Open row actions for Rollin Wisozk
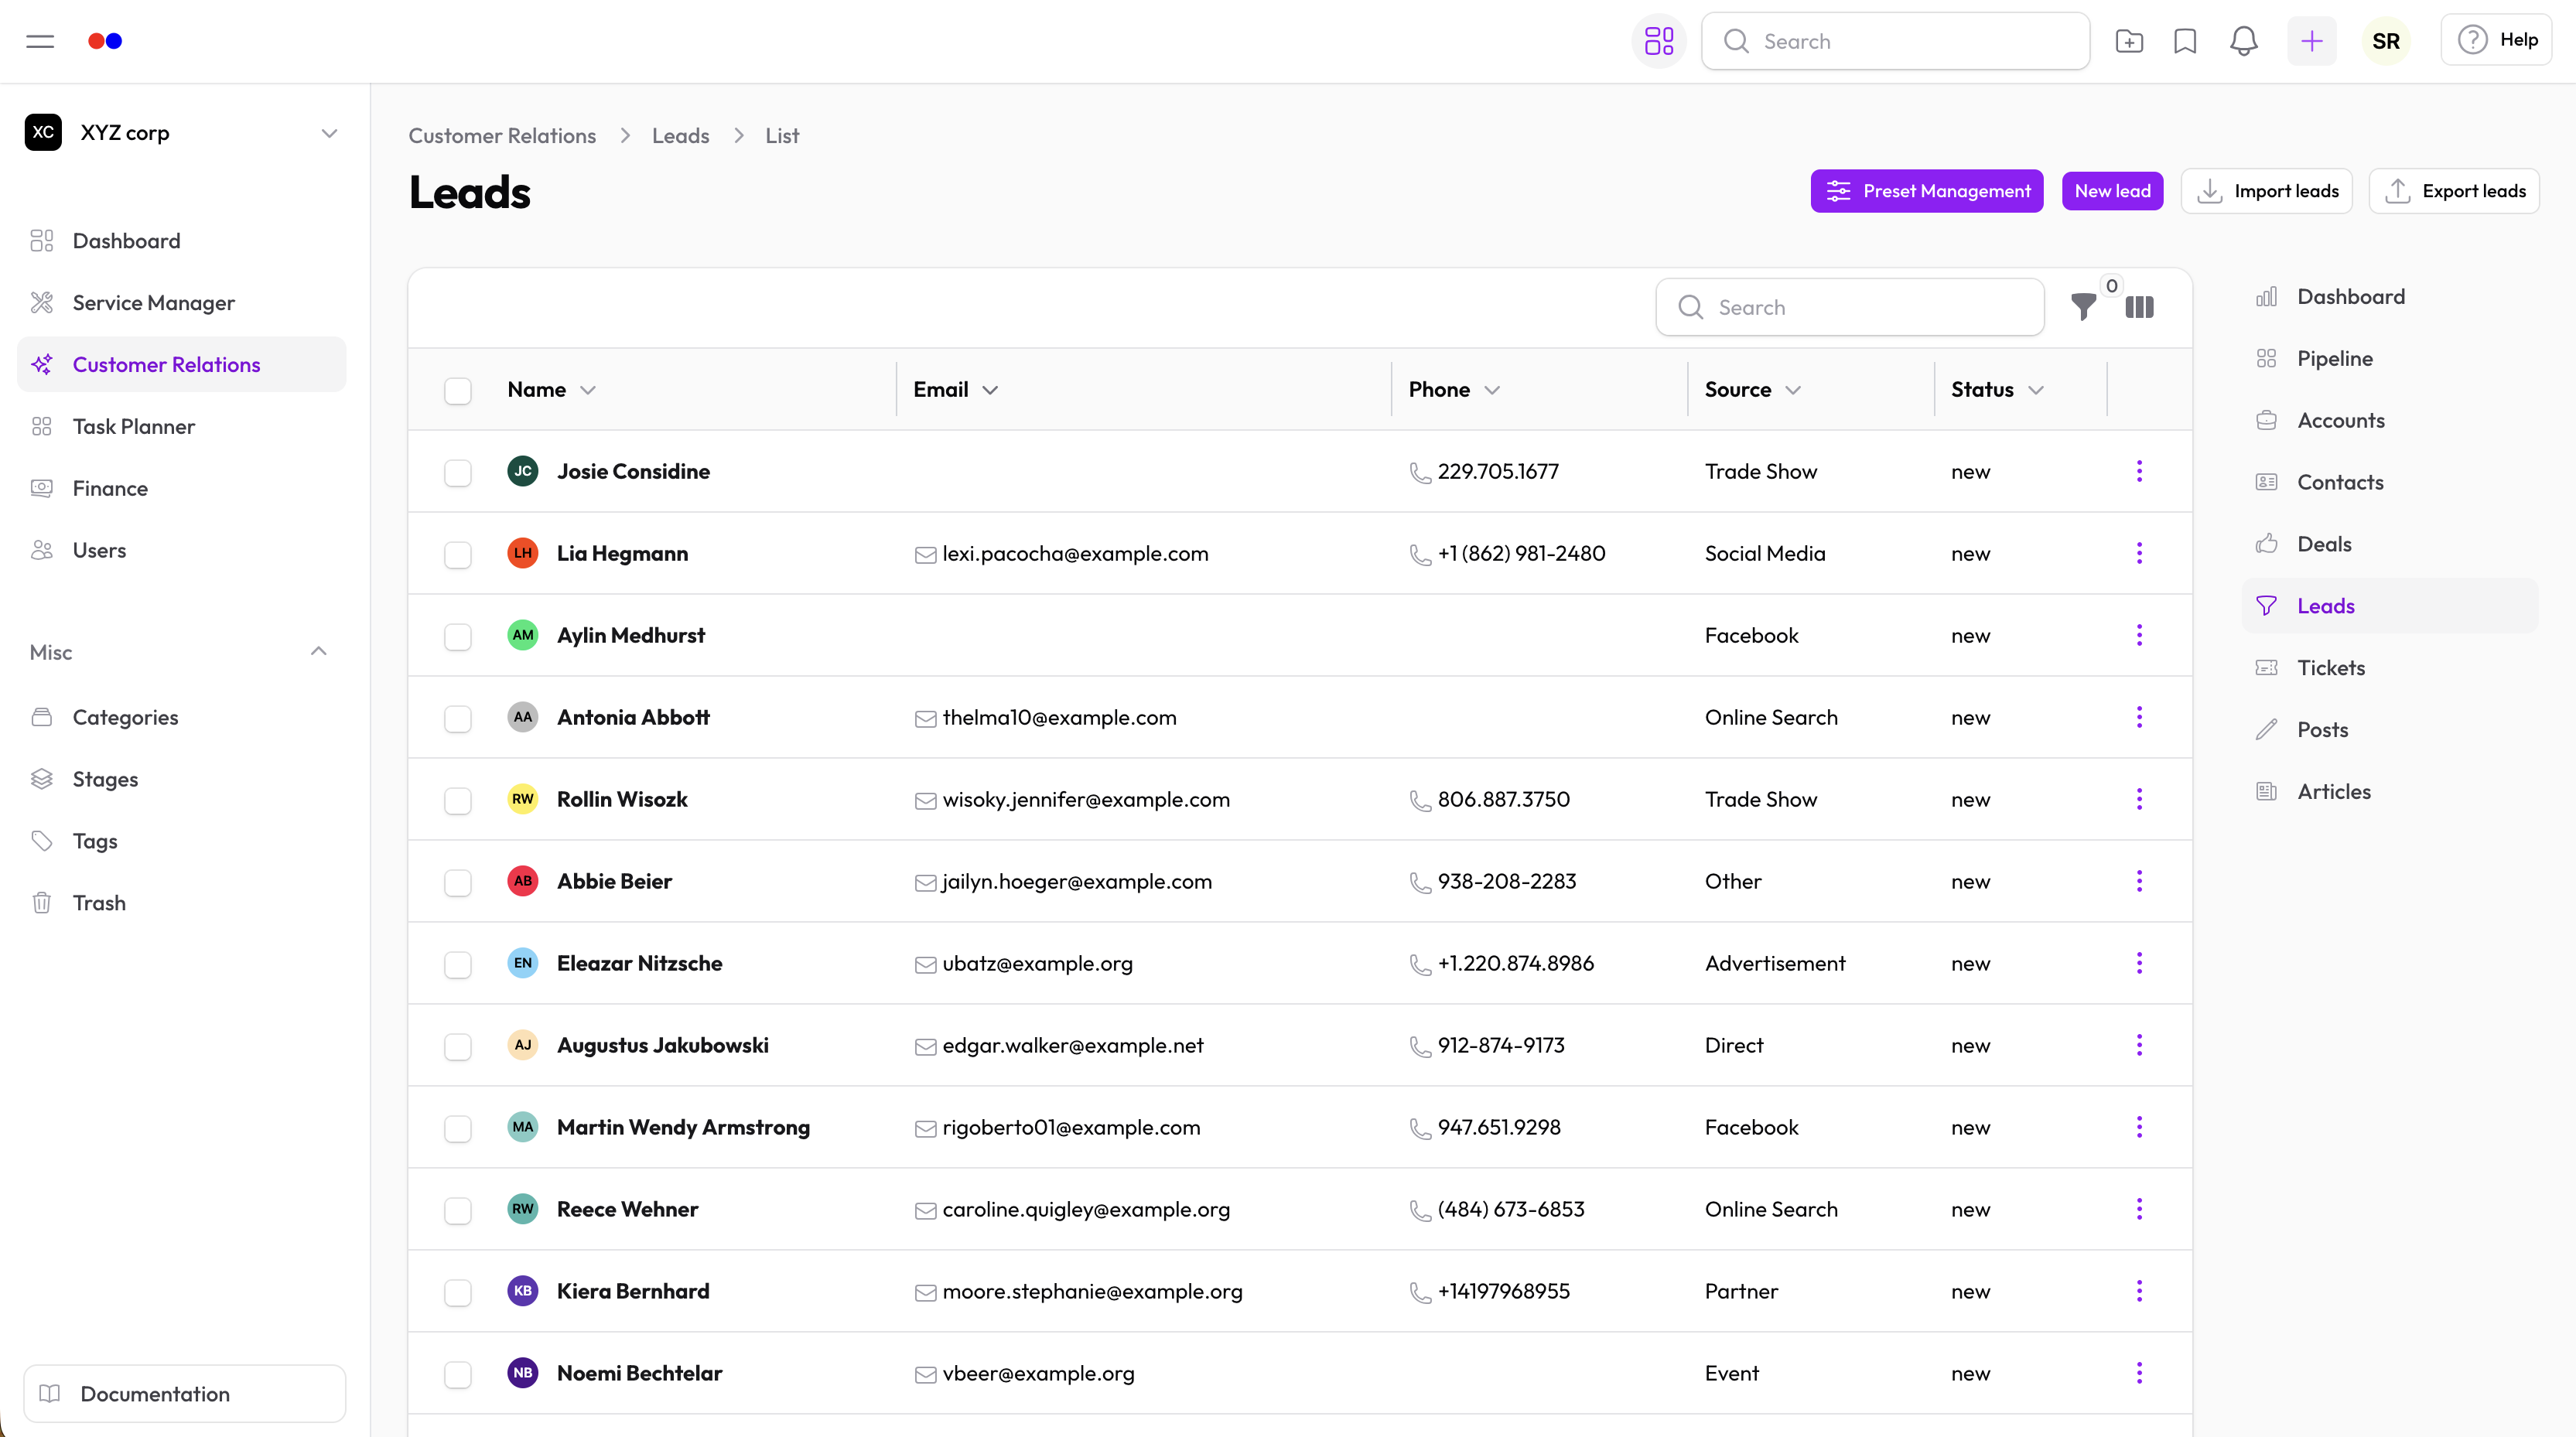This screenshot has height=1437, width=2576. [x=2139, y=799]
